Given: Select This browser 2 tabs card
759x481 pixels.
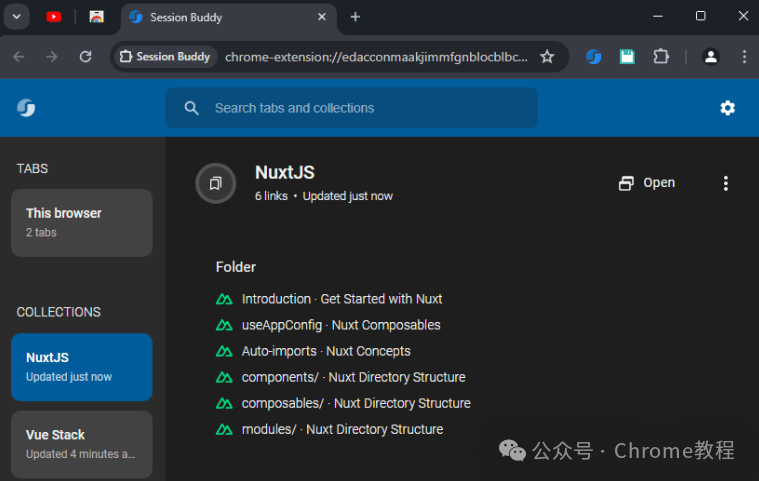Looking at the screenshot, I should [82, 223].
